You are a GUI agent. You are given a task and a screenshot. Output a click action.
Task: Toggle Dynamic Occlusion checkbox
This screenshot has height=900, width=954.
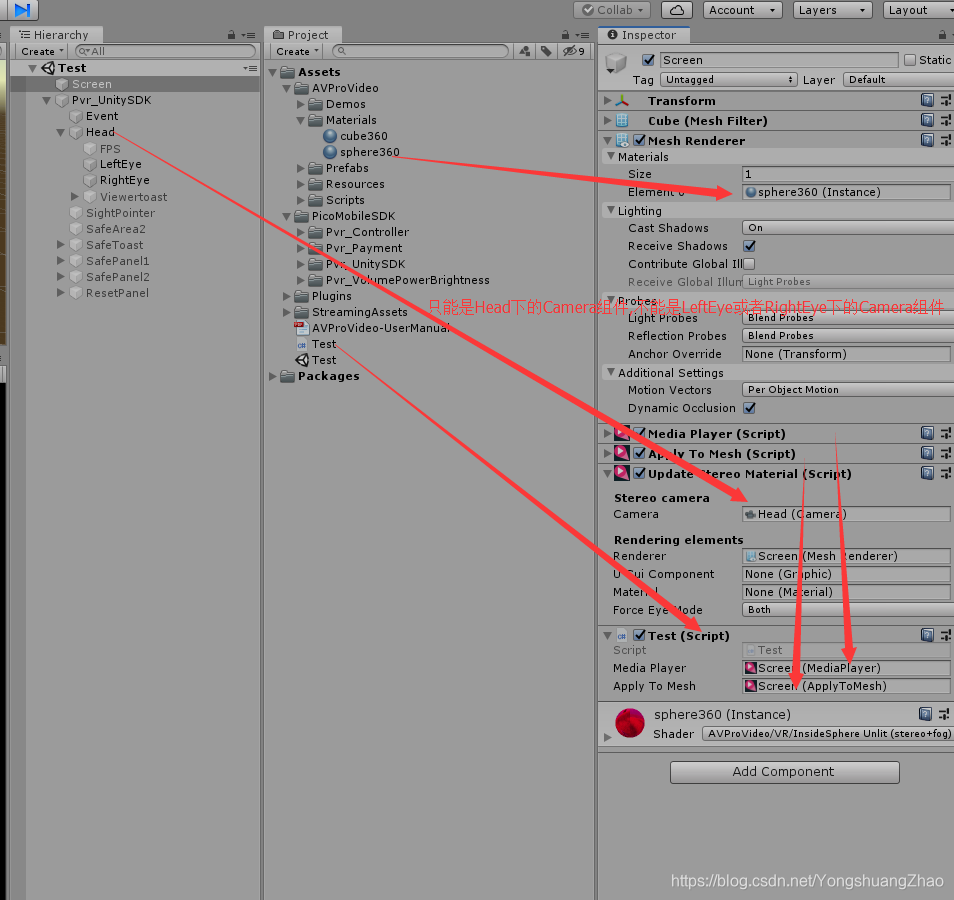750,408
